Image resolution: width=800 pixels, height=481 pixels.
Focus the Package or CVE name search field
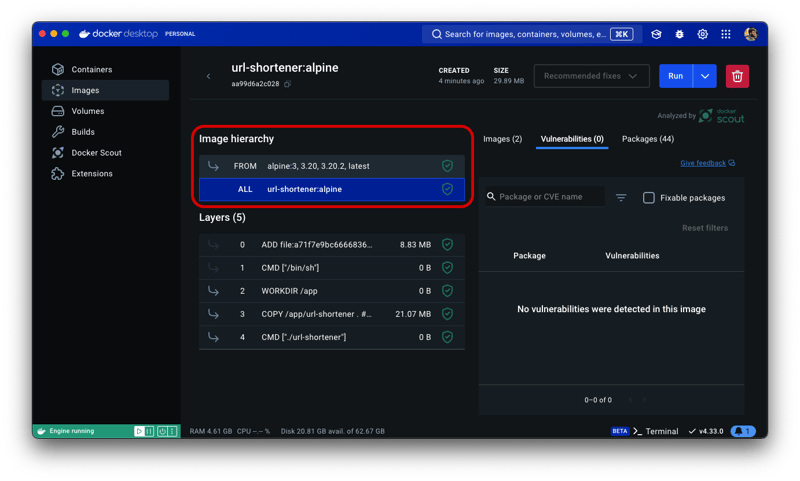[545, 197]
